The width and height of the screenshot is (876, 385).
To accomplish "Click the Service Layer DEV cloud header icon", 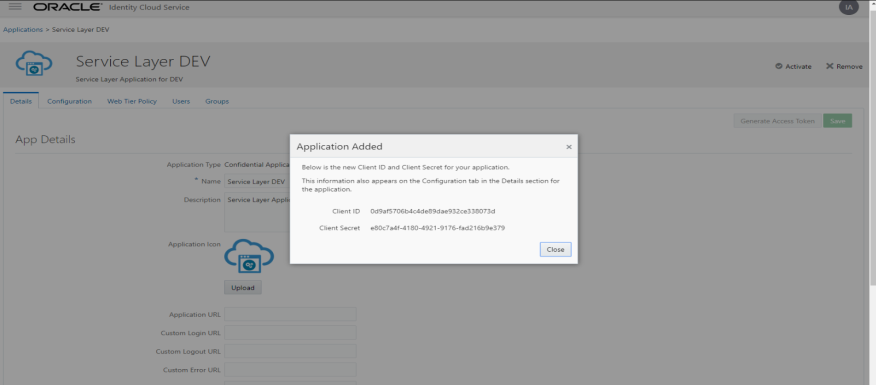I will tap(34, 64).
